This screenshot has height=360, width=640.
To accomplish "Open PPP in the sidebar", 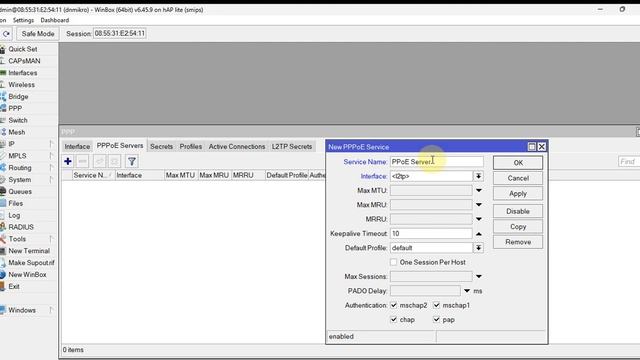I will coord(15,108).
